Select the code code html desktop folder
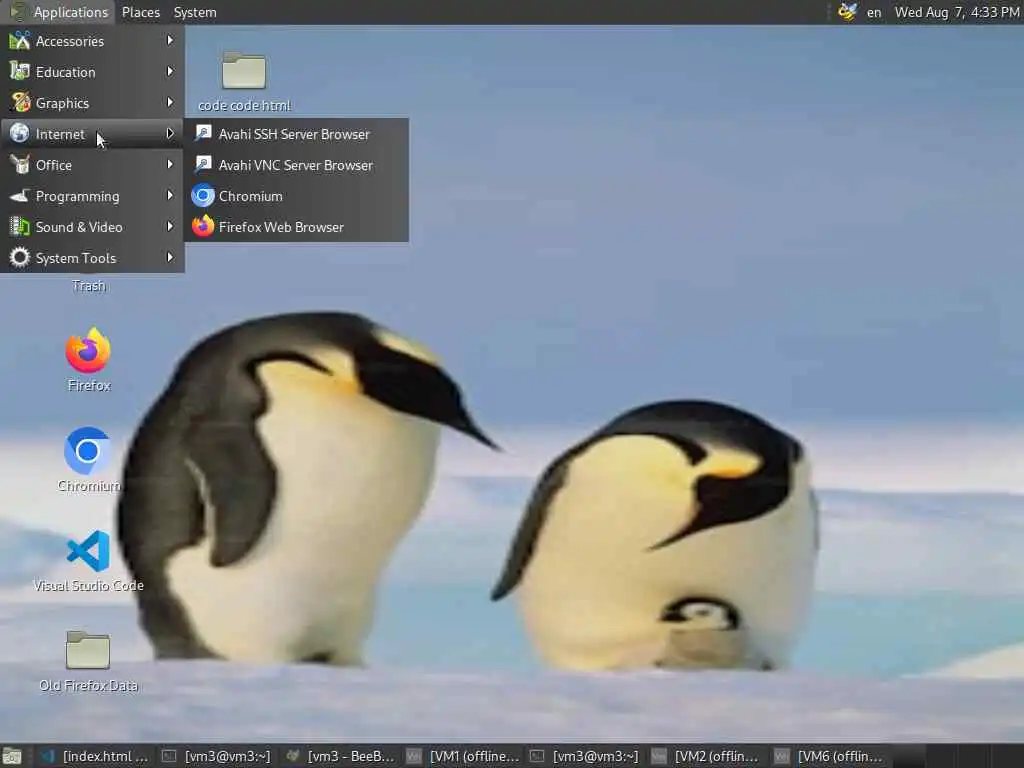 (244, 81)
